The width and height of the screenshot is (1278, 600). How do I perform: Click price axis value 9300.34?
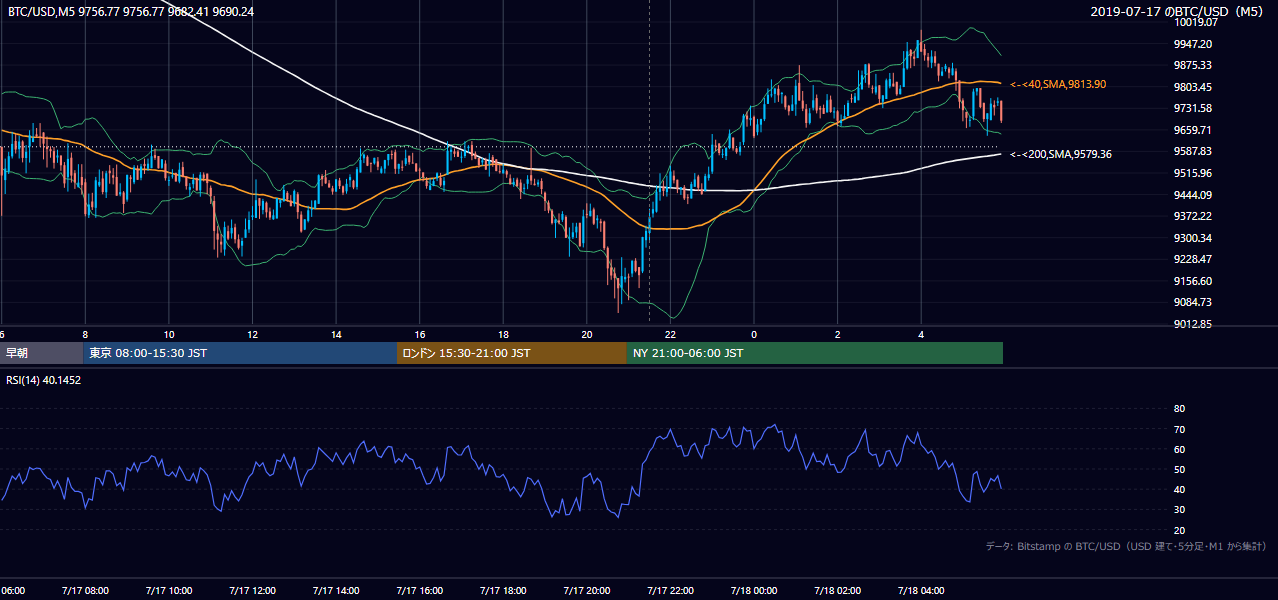[x=1193, y=238]
